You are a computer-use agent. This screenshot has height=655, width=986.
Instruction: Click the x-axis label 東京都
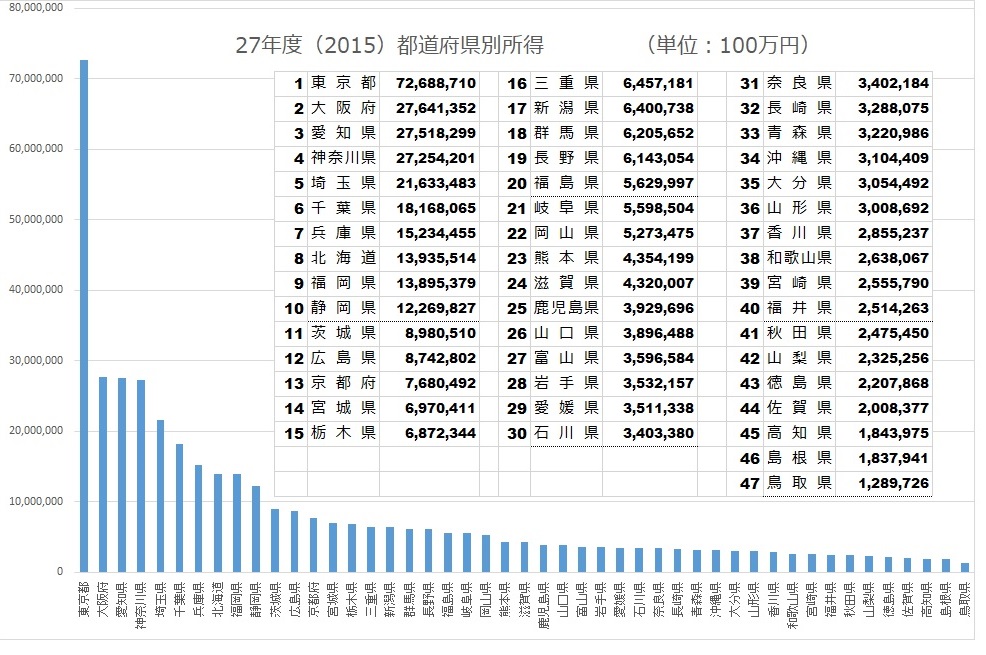point(84,599)
